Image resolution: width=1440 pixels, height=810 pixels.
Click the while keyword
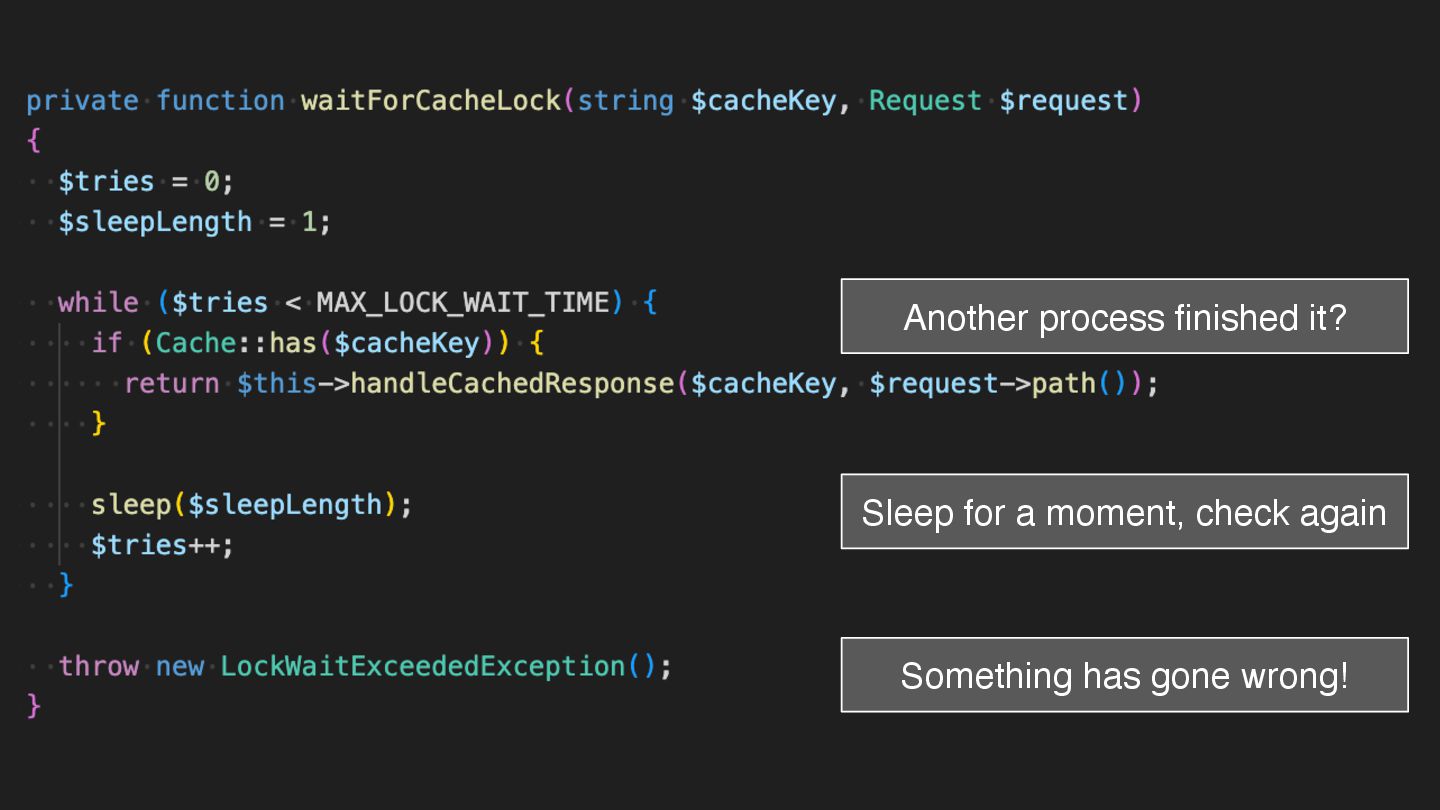[x=98, y=303]
